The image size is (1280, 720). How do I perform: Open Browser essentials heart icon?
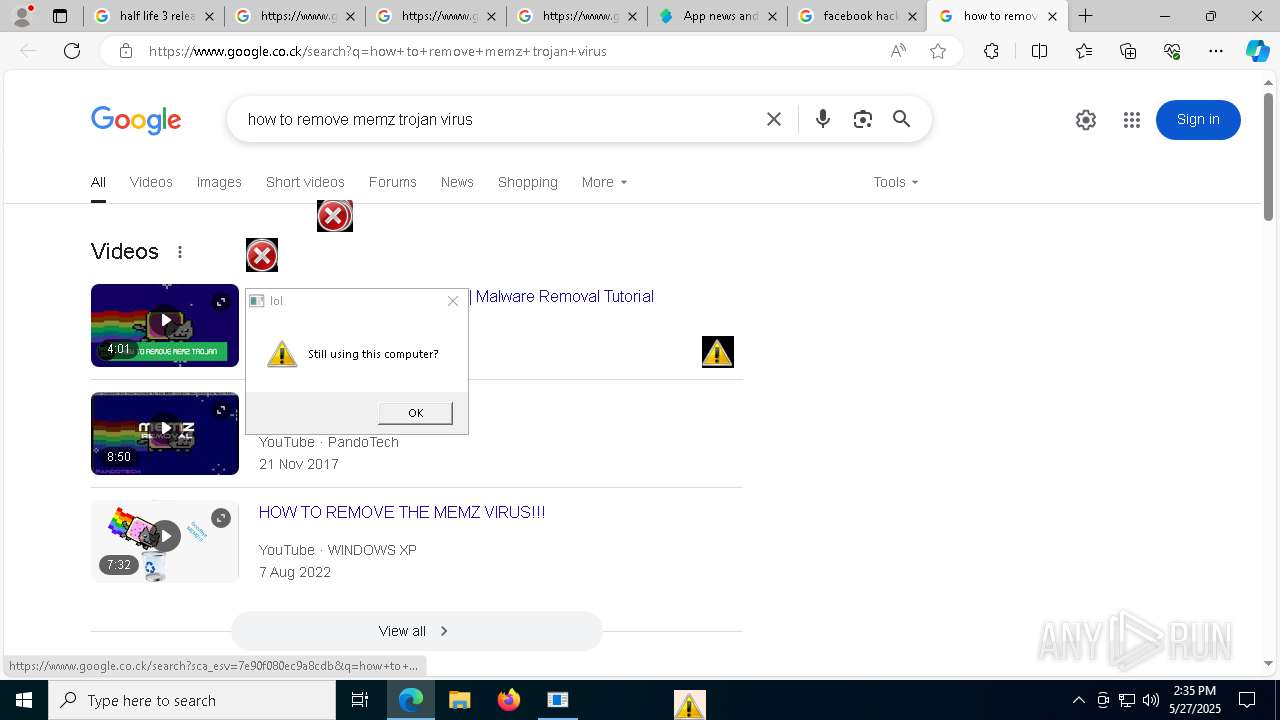[1172, 51]
